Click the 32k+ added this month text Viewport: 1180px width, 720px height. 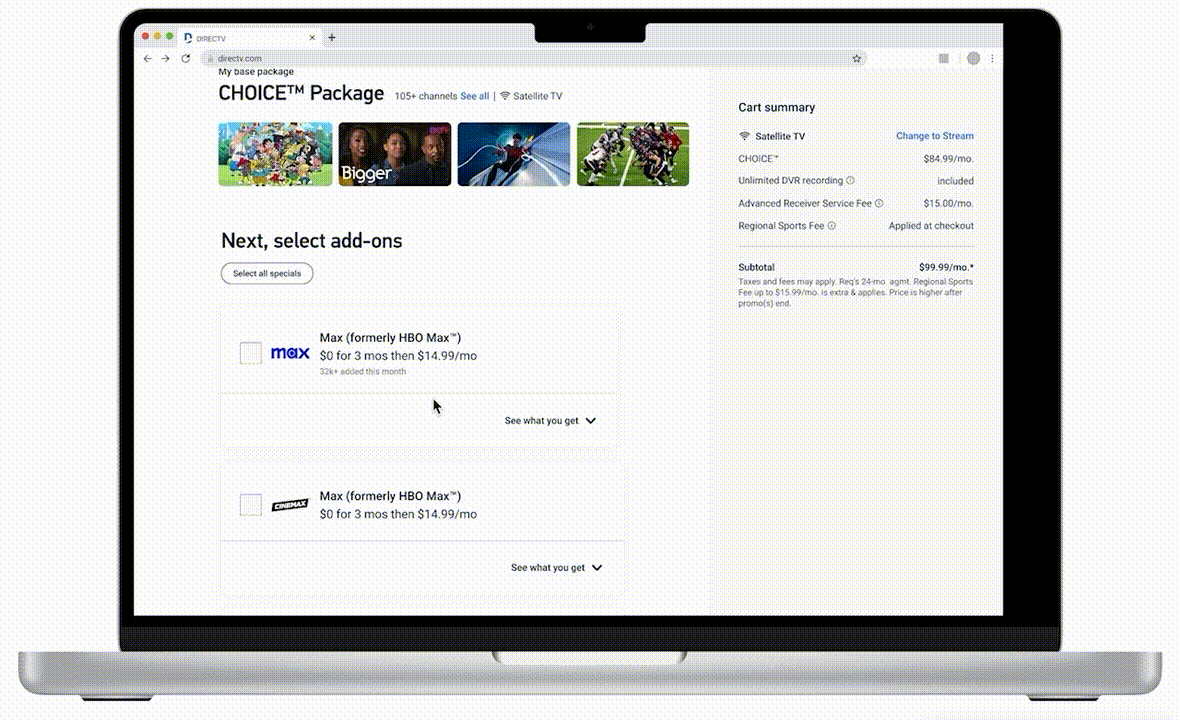click(x=363, y=372)
